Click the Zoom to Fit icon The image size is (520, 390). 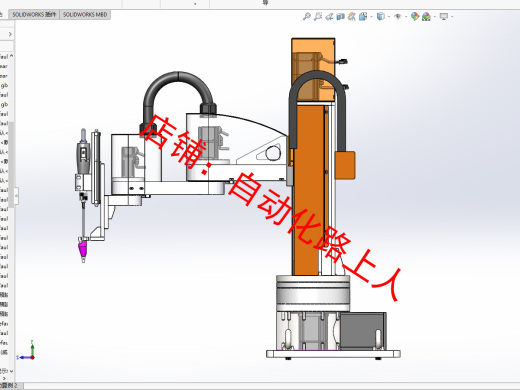[x=306, y=16]
